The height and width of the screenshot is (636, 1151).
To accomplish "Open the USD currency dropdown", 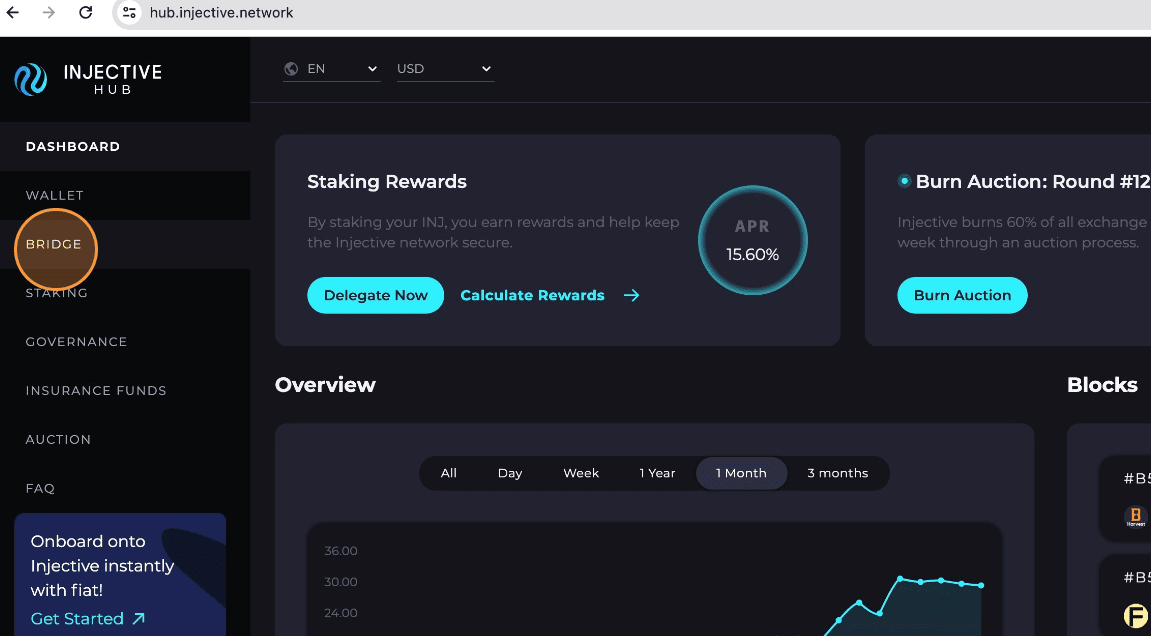I will point(445,68).
